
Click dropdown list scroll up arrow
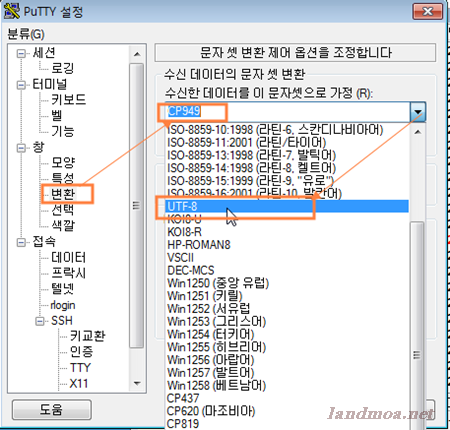pos(418,132)
